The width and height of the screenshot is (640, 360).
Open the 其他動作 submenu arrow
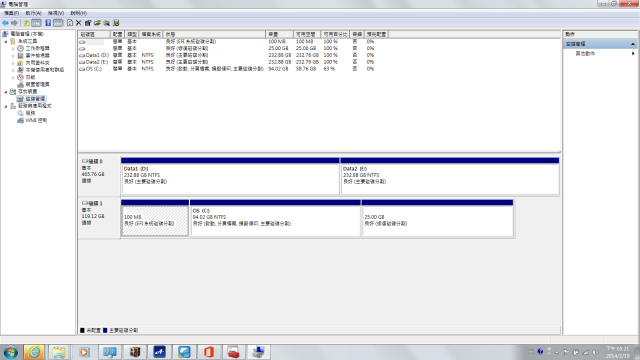click(x=633, y=53)
